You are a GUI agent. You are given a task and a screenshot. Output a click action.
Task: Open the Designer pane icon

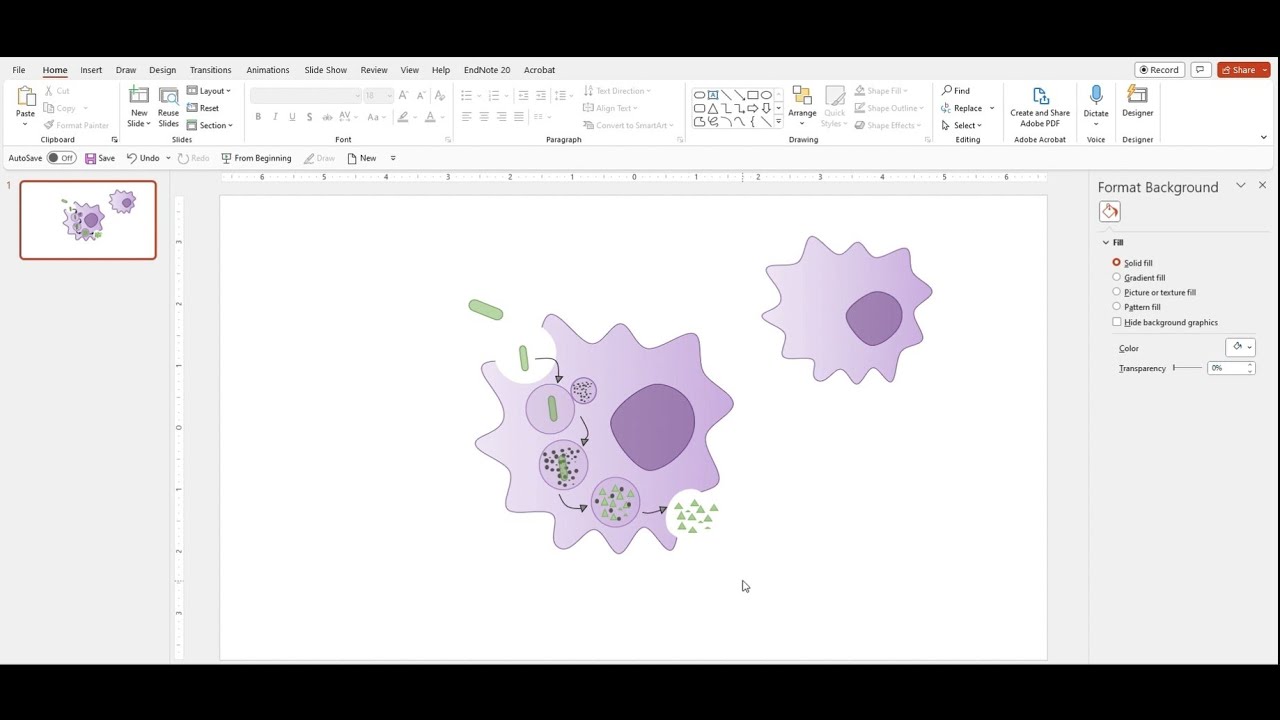click(1137, 95)
